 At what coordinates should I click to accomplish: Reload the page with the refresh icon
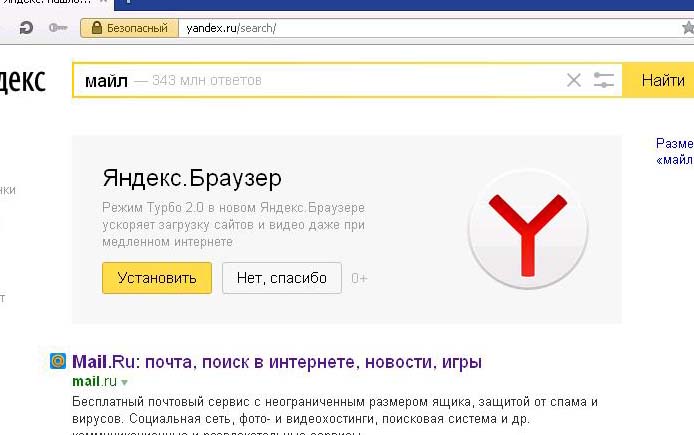27,28
